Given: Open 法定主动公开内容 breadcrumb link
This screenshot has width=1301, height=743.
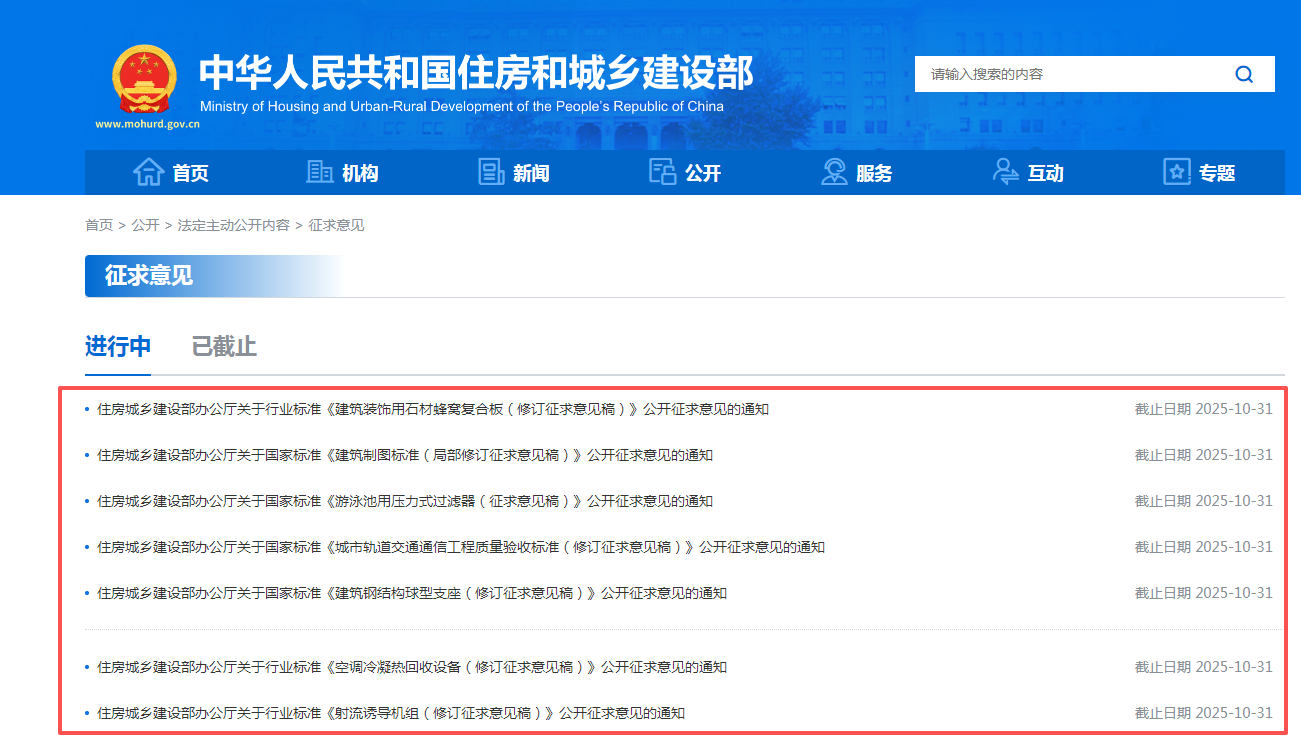Looking at the screenshot, I should pyautogui.click(x=233, y=226).
